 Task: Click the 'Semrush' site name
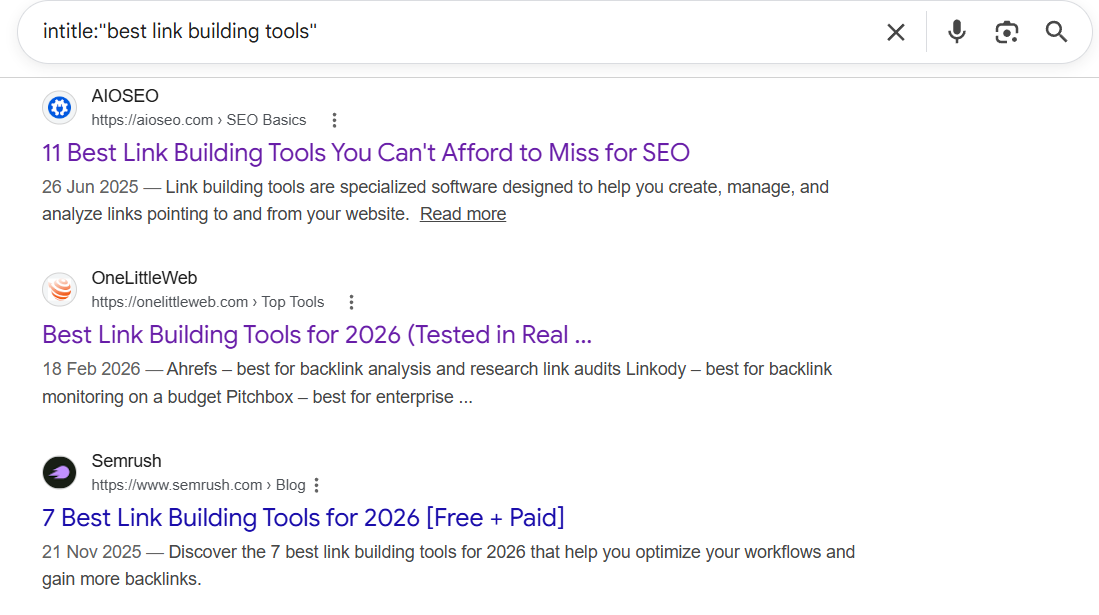126,461
